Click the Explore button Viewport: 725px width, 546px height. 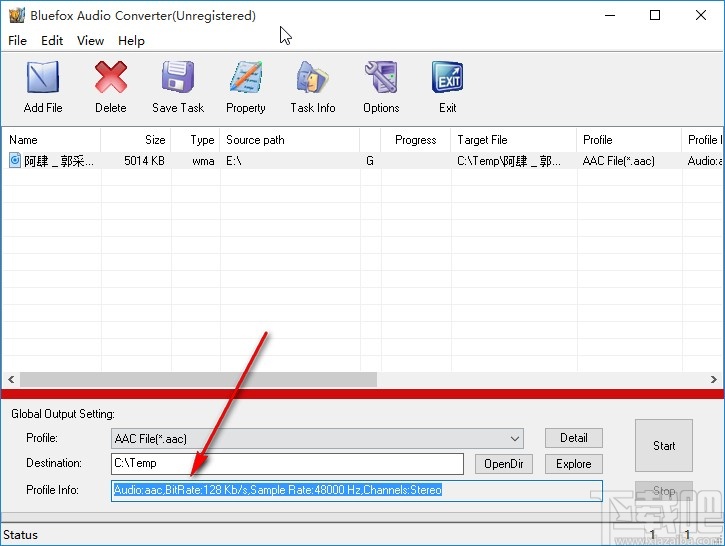coord(574,464)
